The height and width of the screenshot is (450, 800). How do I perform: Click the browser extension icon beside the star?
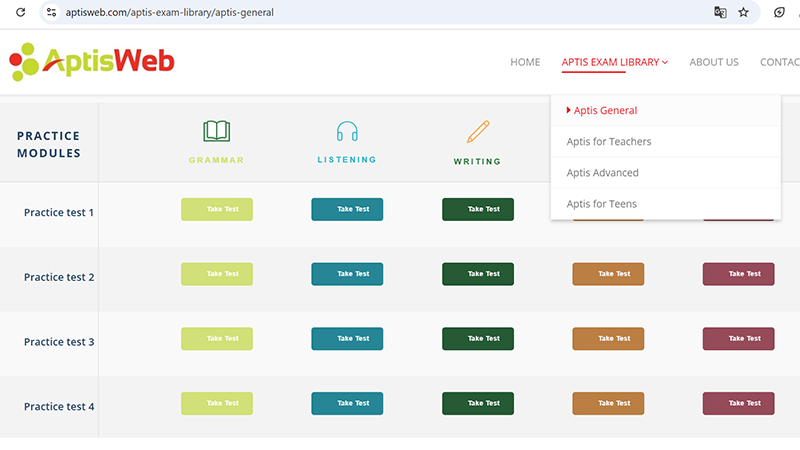779,12
